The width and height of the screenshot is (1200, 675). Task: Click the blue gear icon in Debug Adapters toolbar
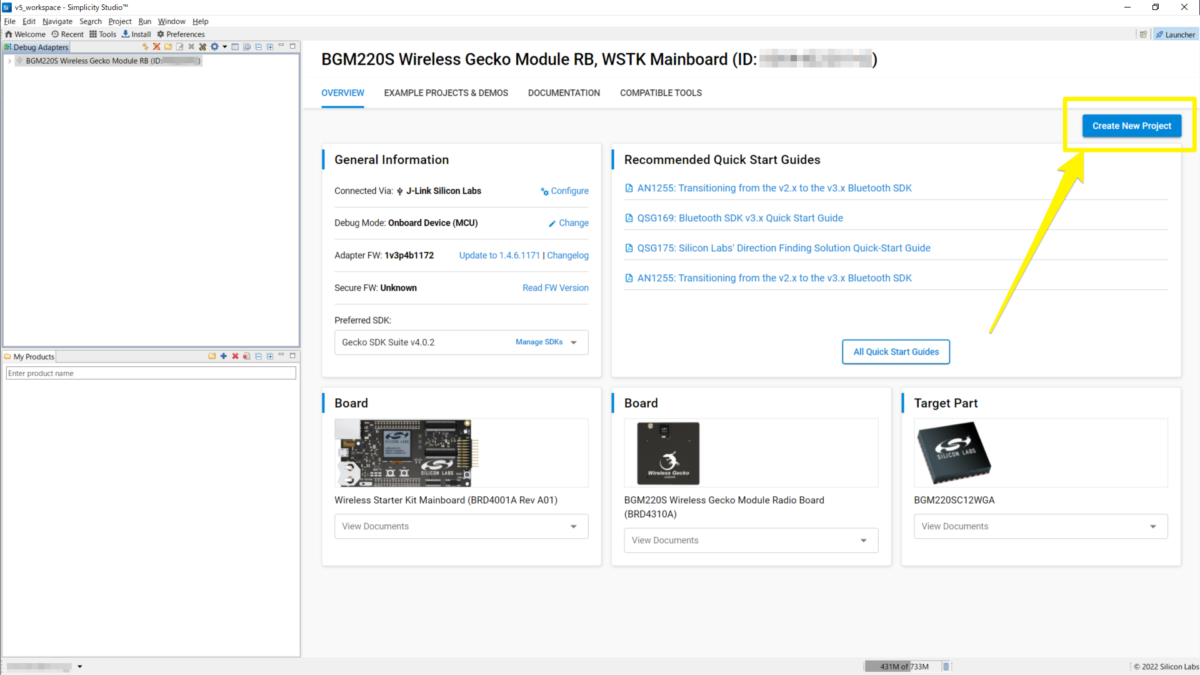pos(214,47)
